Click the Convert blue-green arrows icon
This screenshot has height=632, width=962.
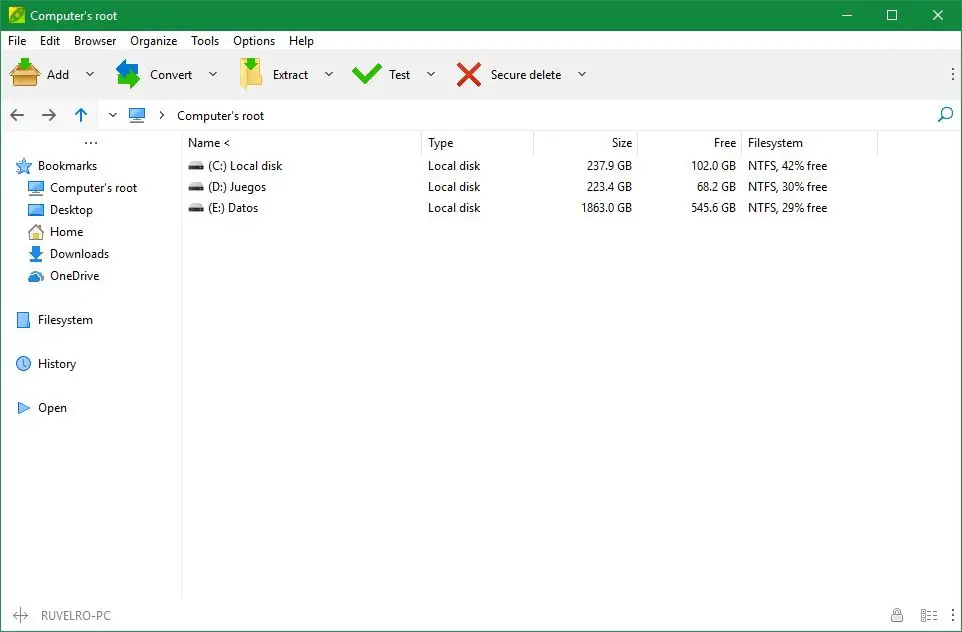click(128, 74)
